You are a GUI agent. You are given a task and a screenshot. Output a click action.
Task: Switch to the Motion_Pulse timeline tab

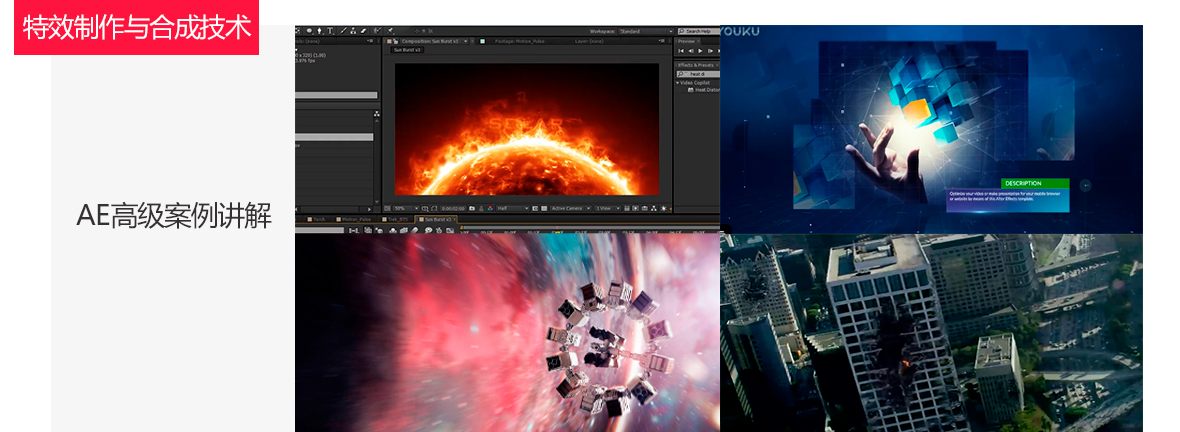coord(357,219)
